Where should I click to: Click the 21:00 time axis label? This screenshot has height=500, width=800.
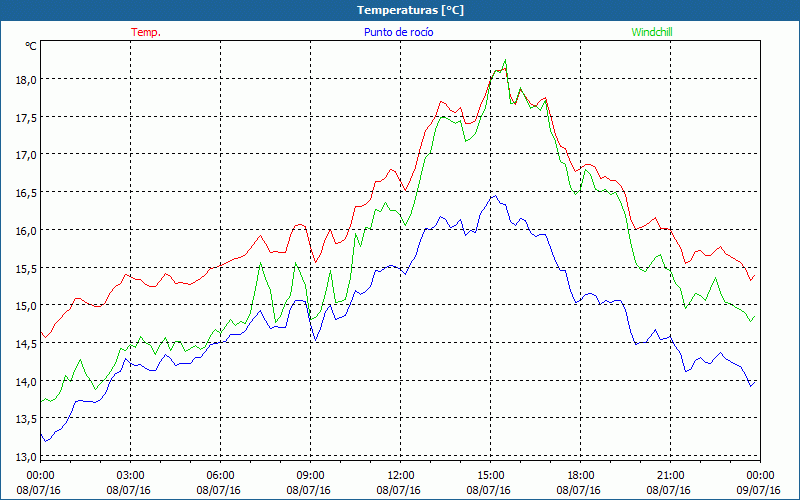click(670, 476)
